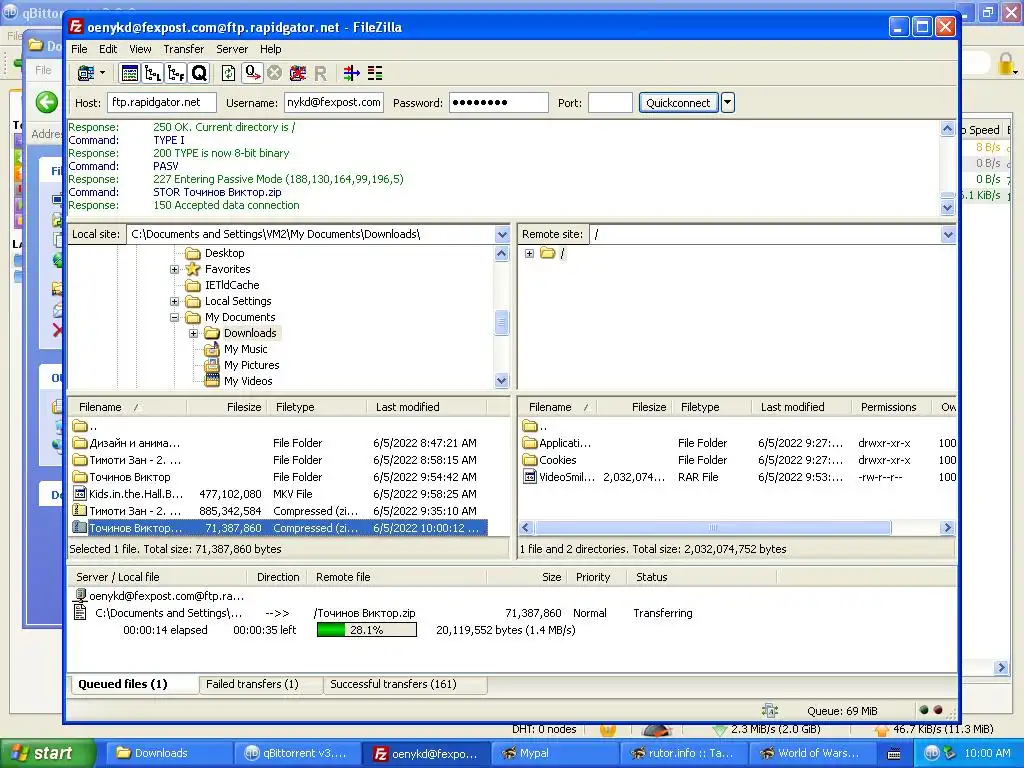
Task: Select the IETldCache folder
Action: [232, 285]
